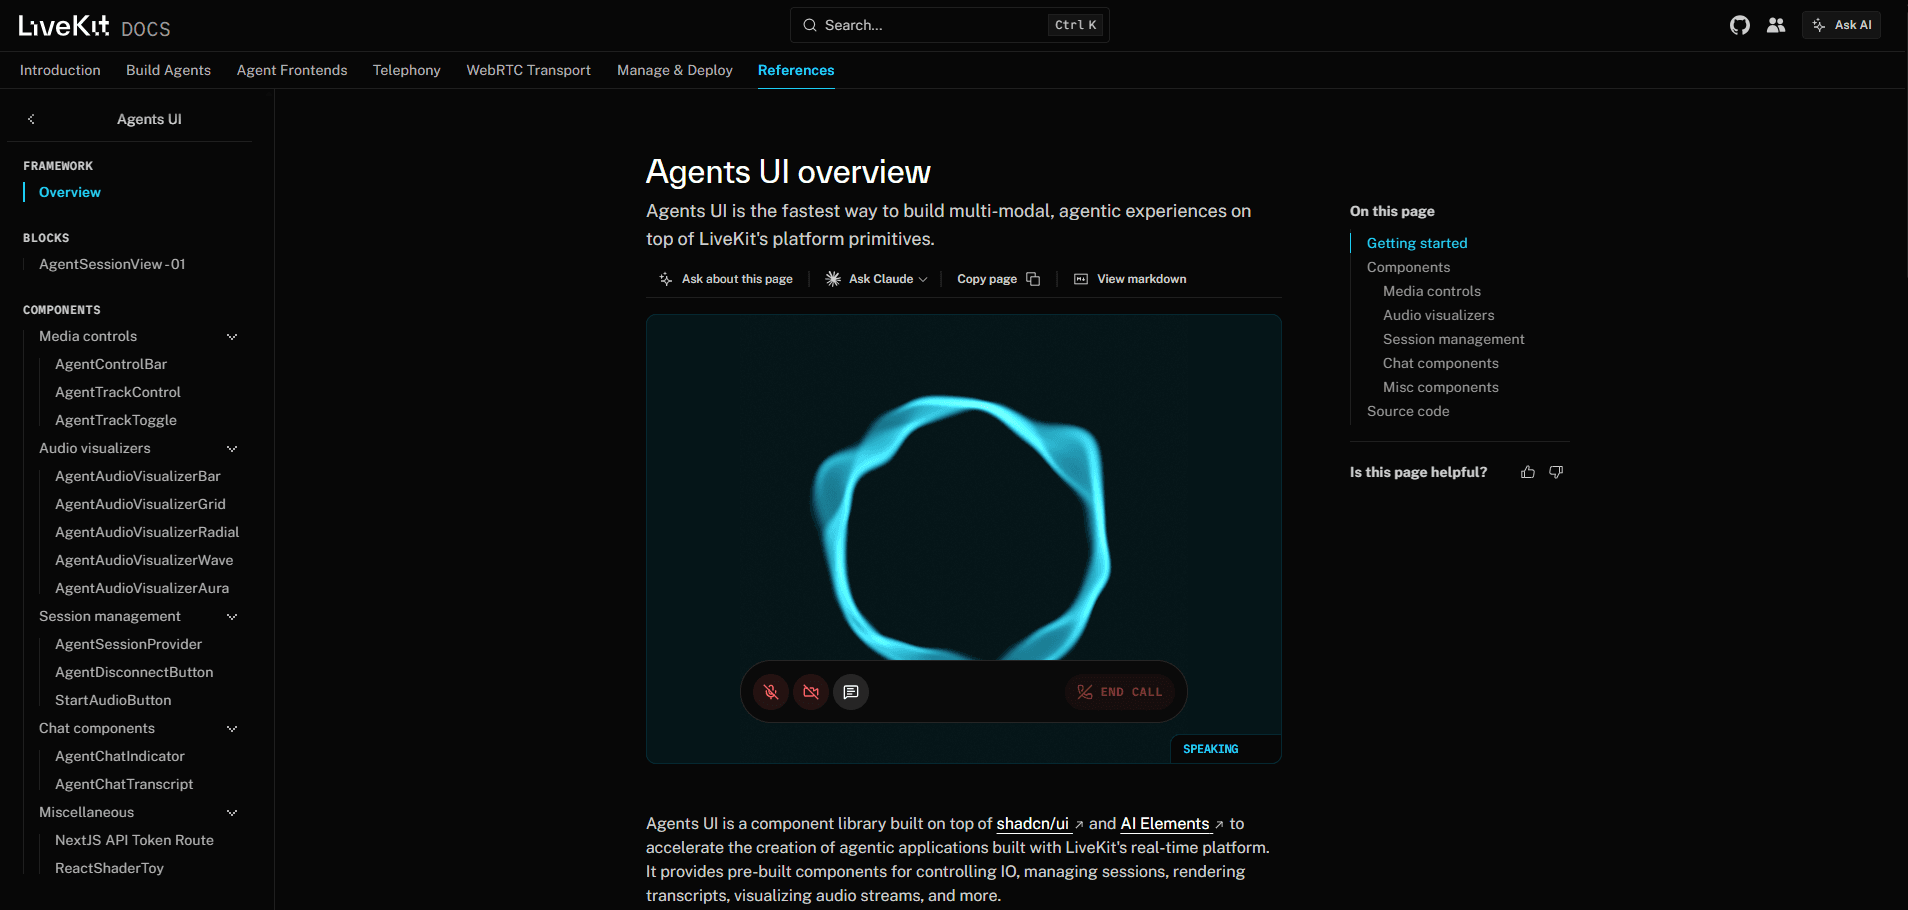Open the GitHub repository icon

click(1740, 25)
